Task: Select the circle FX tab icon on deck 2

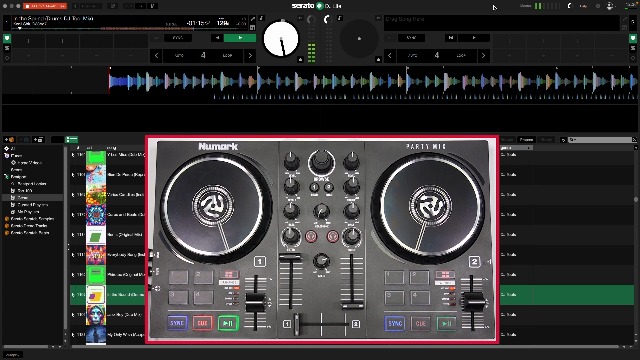Action: pos(633,58)
